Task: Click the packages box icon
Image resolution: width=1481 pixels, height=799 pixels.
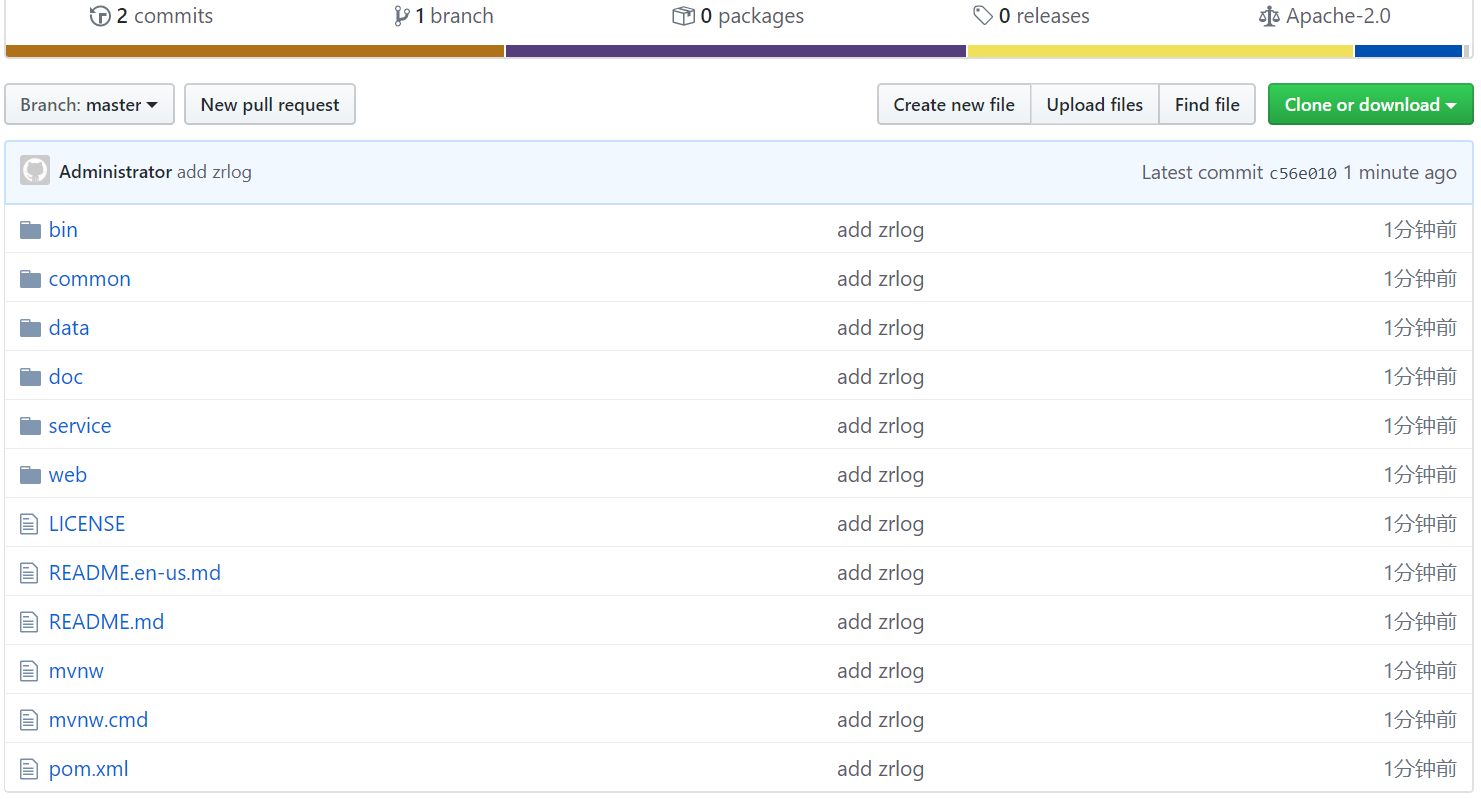Action: [683, 16]
